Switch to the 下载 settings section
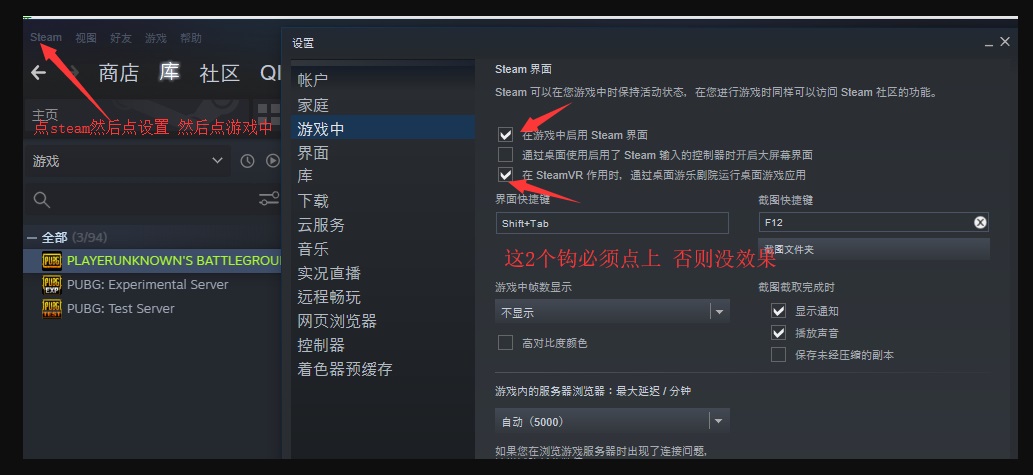This screenshot has width=1033, height=475. [x=313, y=201]
